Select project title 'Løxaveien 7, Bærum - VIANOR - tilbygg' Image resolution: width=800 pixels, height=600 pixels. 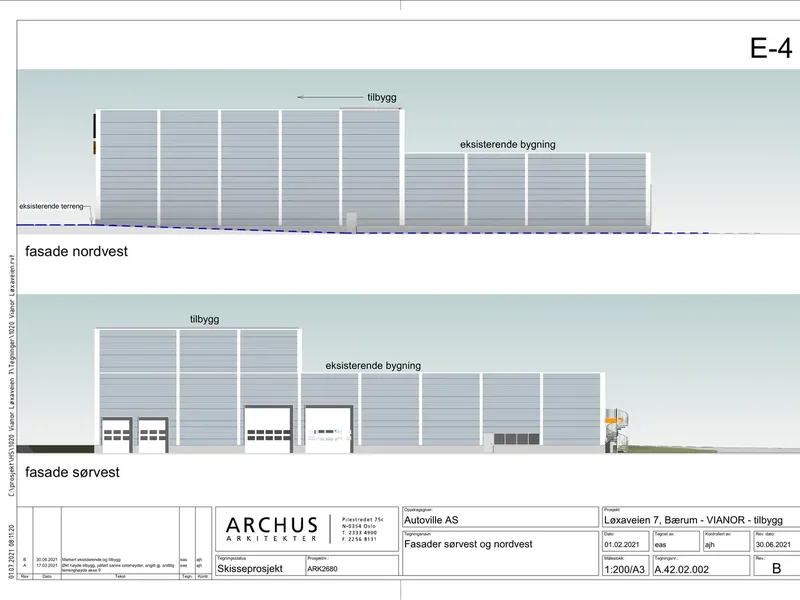(x=693, y=520)
